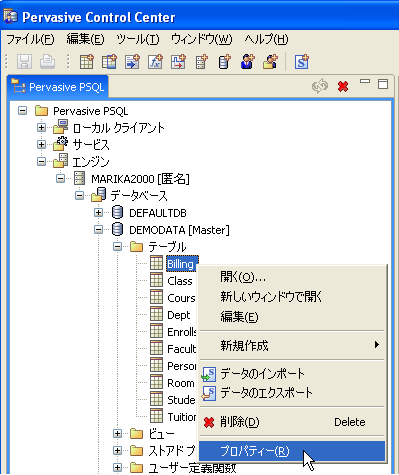Select the Pervasive PSQL tab

58,87
